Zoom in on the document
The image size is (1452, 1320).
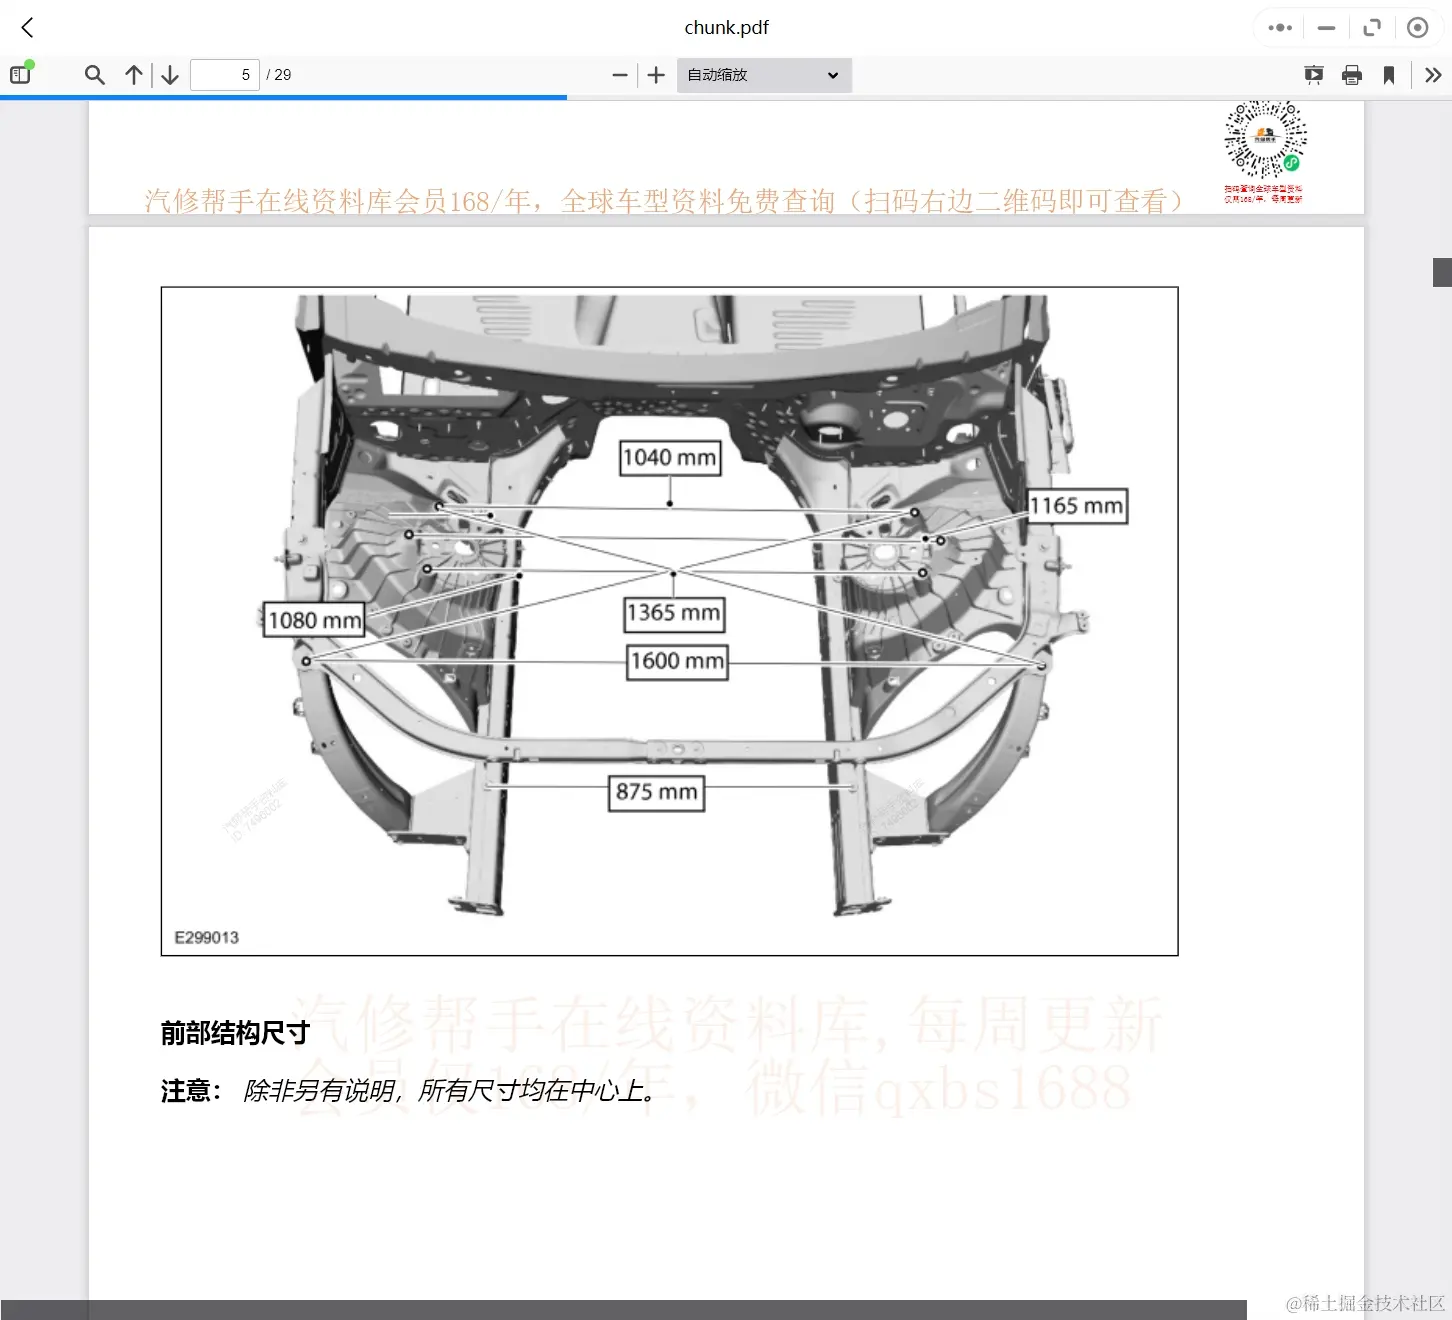655,74
